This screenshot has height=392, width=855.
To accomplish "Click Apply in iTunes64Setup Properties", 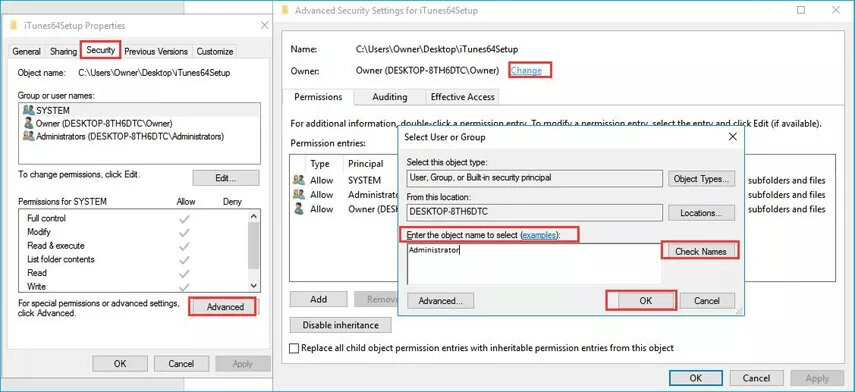I will pyautogui.click(x=243, y=364).
